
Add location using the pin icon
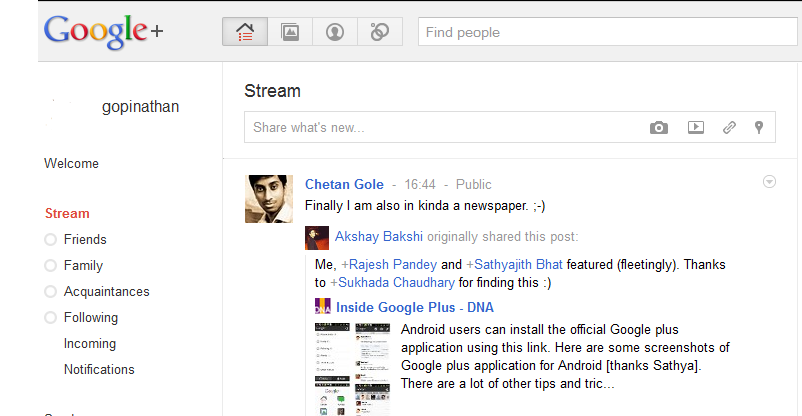[759, 128]
